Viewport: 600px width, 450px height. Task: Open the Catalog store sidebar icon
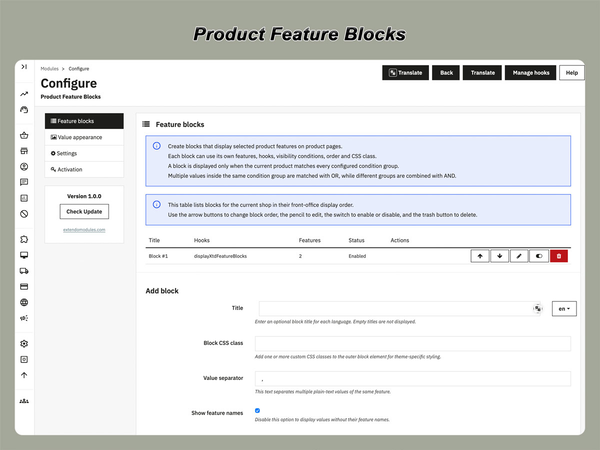tap(24, 151)
